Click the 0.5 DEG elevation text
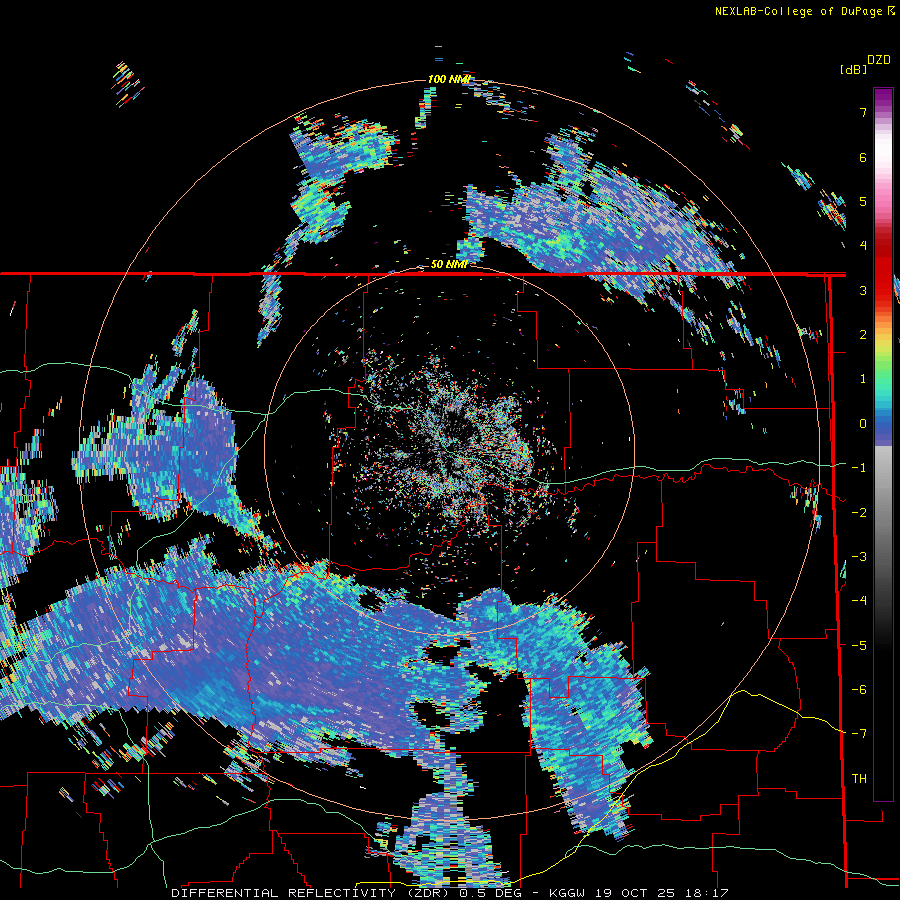Screen dimensions: 900x900 490,893
